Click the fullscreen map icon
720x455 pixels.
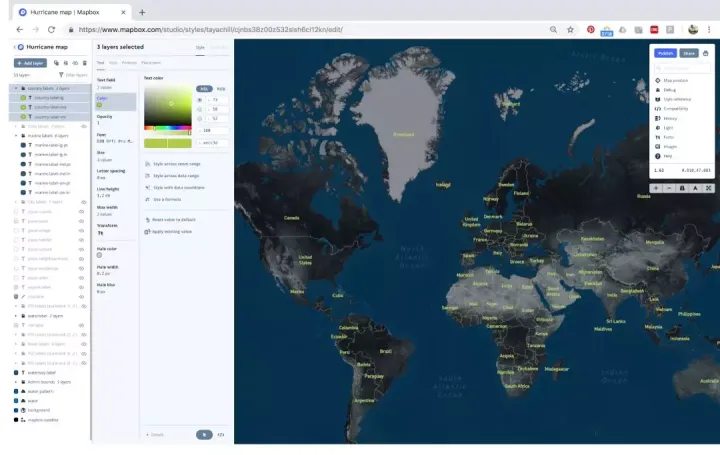coord(707,187)
